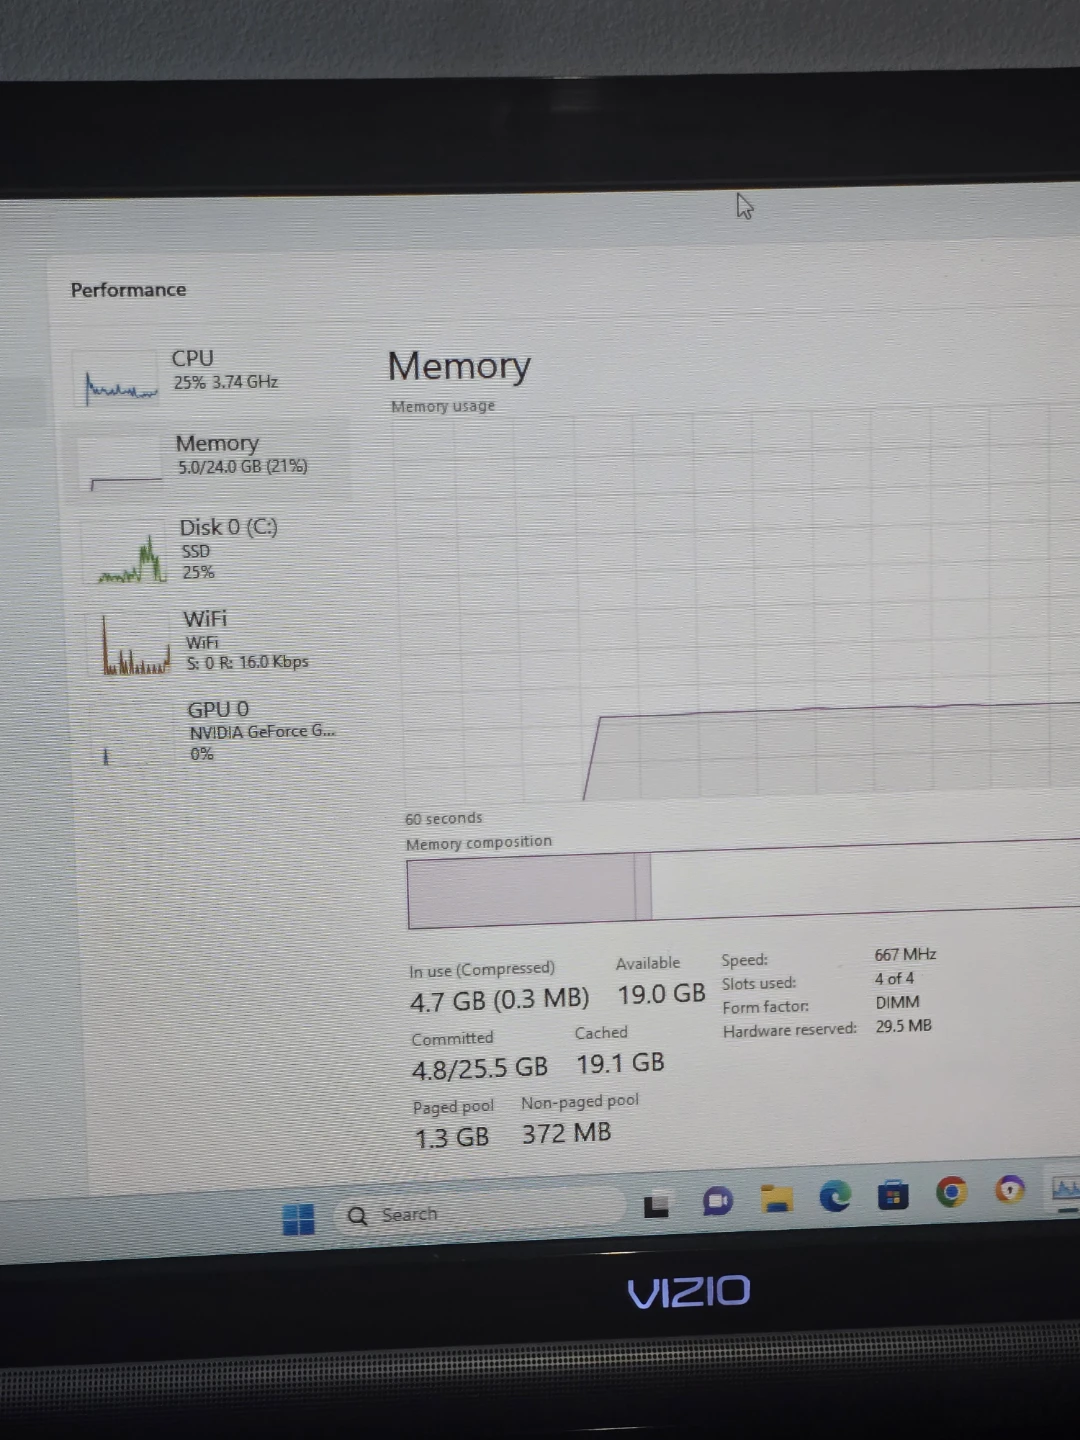The image size is (1080, 1440).
Task: Click the "4 of 4" slots used value
Action: [894, 979]
